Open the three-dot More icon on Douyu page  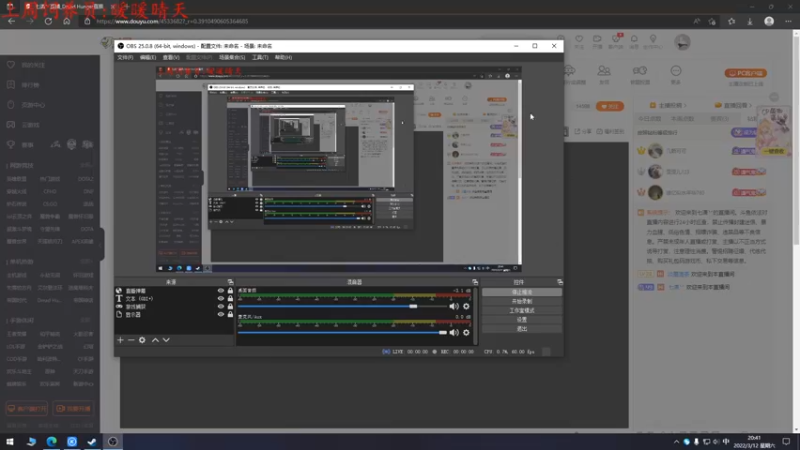[676, 71]
